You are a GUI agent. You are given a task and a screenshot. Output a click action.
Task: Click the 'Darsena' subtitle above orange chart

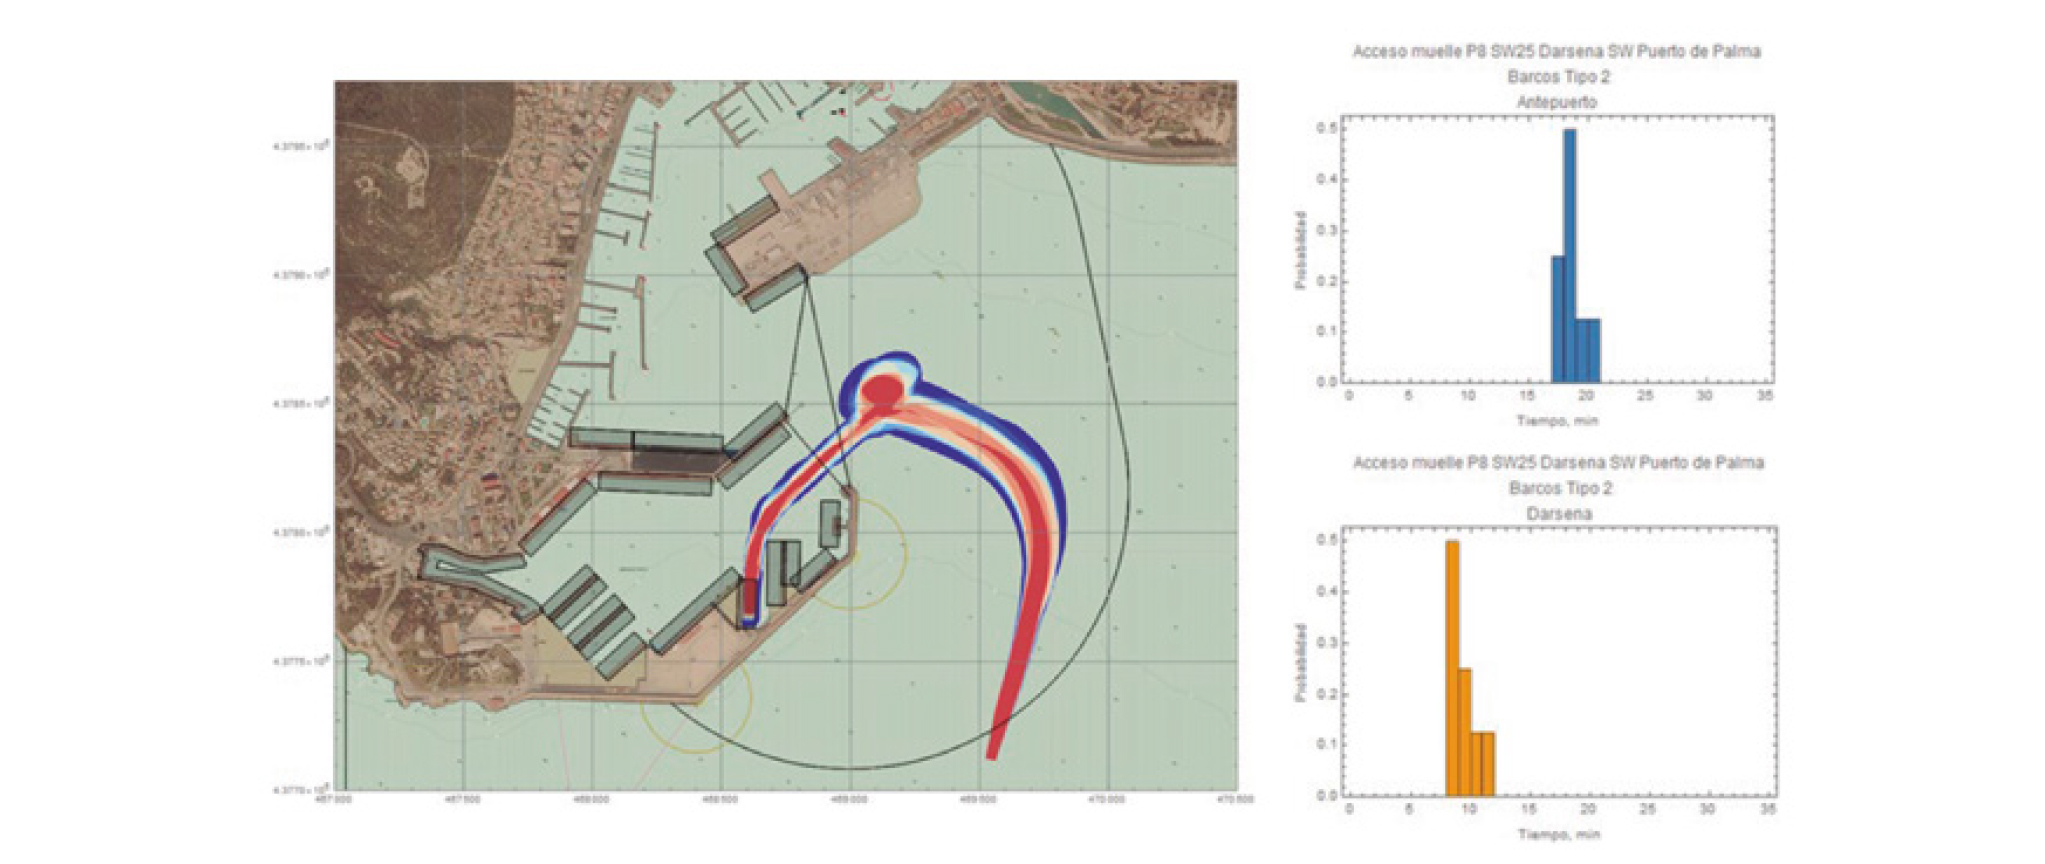[1559, 514]
